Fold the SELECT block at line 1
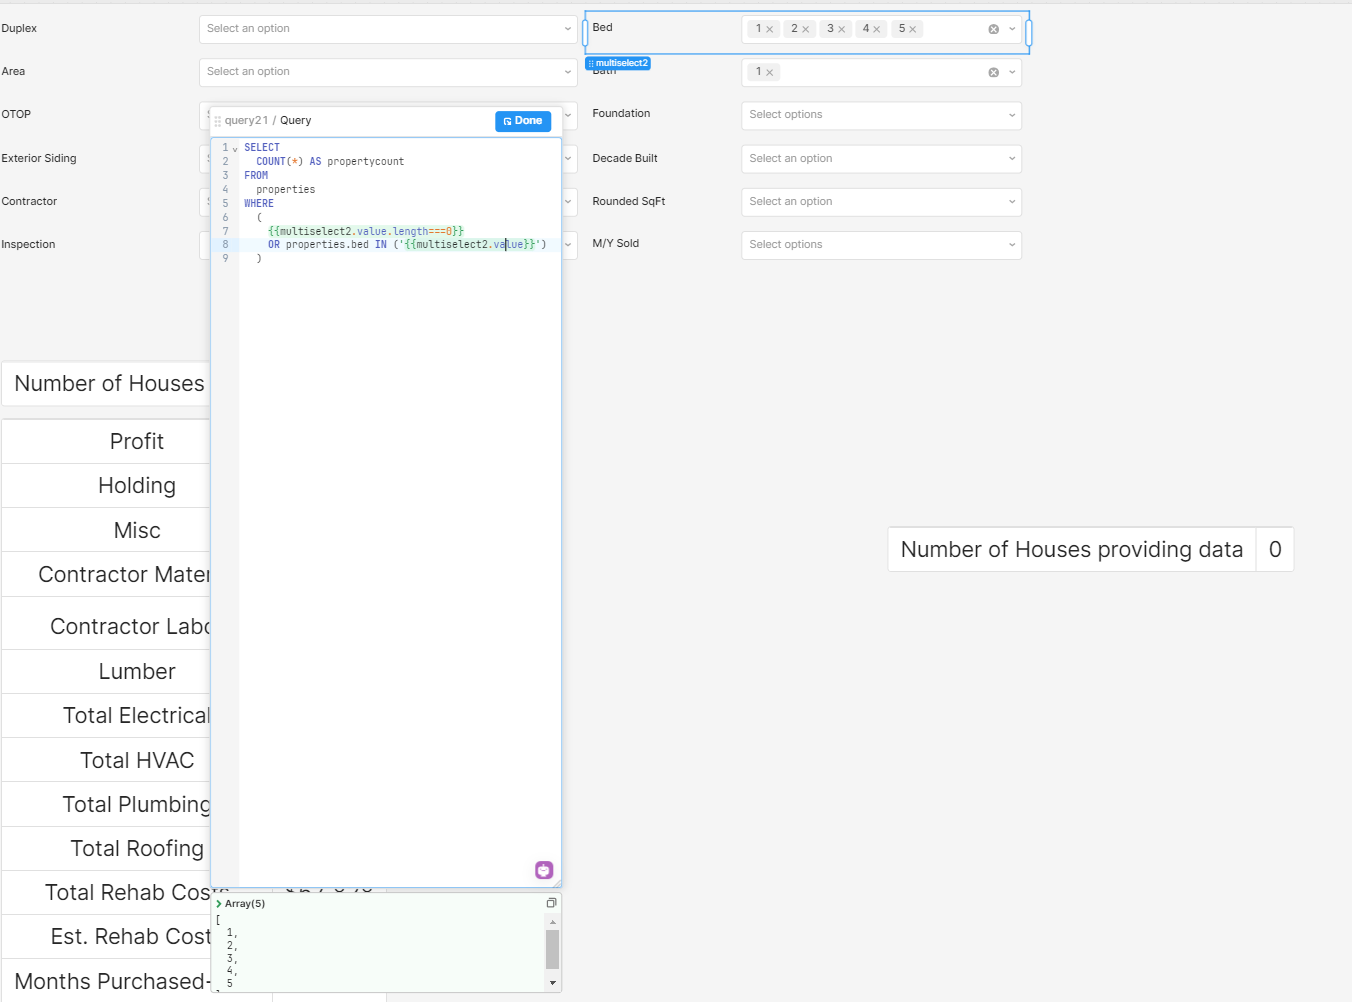 [x=235, y=149]
